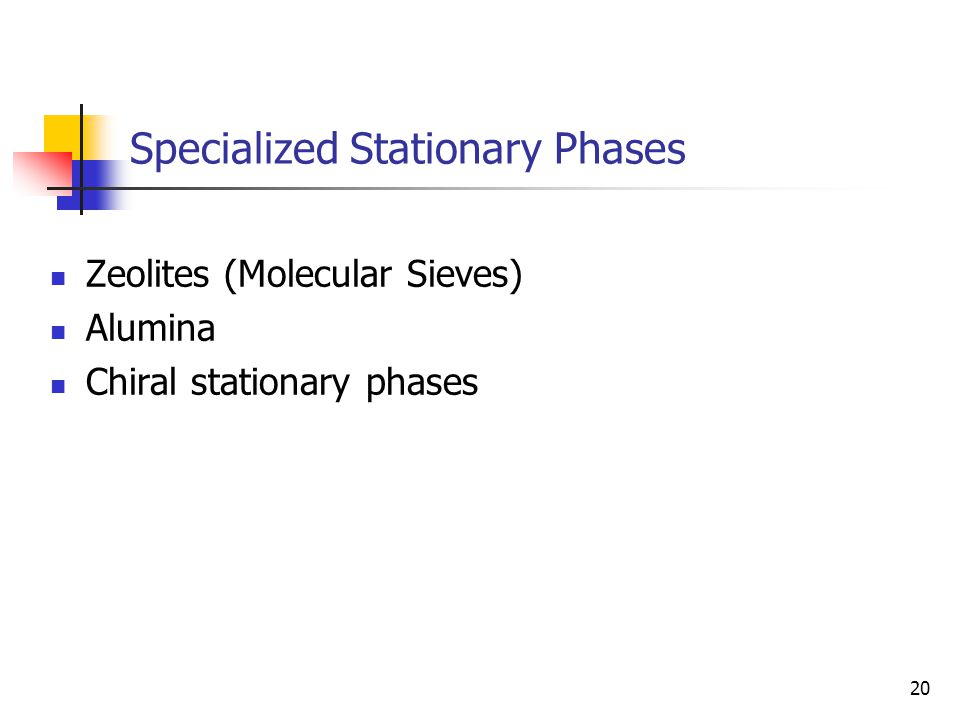The width and height of the screenshot is (960, 720).
Task: Click the word Stationary in the title
Action: coord(446,149)
